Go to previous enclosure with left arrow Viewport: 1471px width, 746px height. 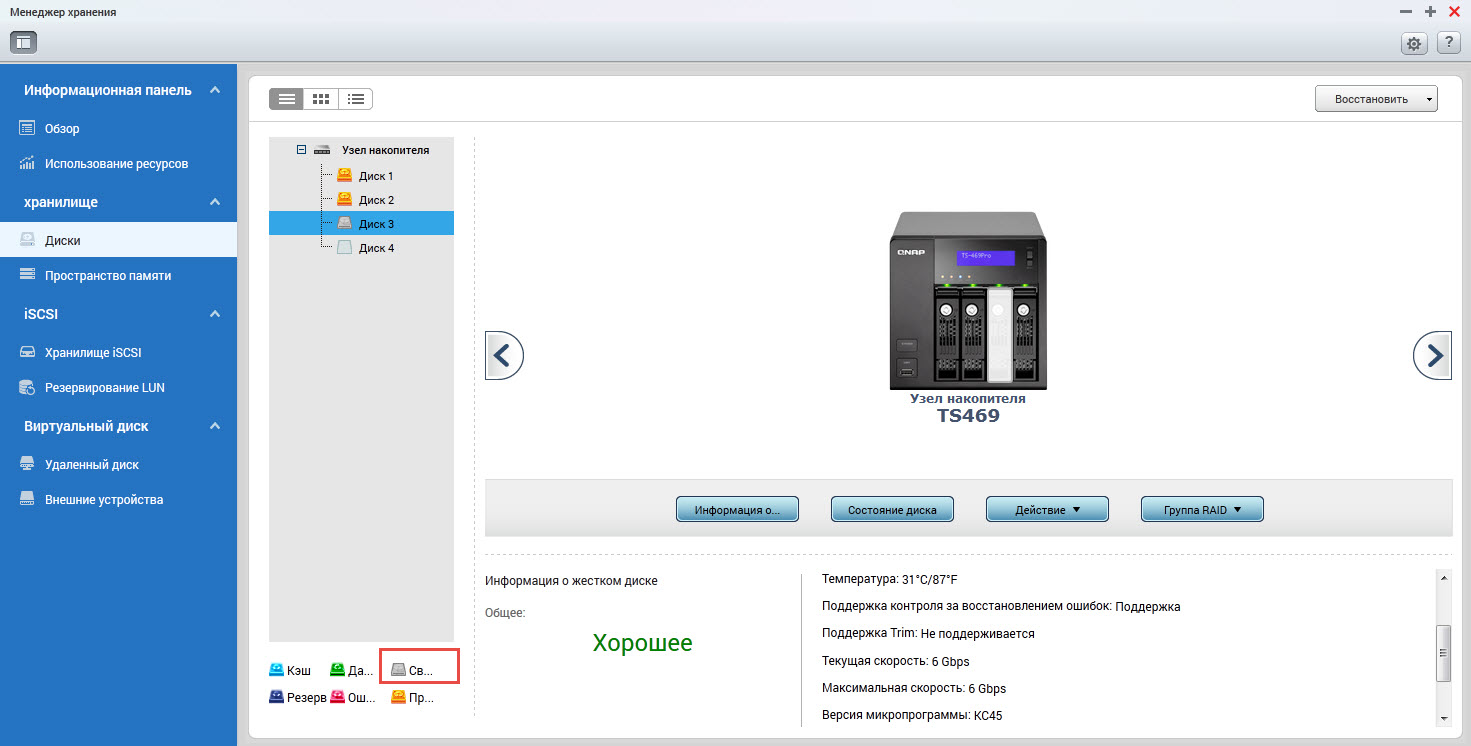(504, 355)
